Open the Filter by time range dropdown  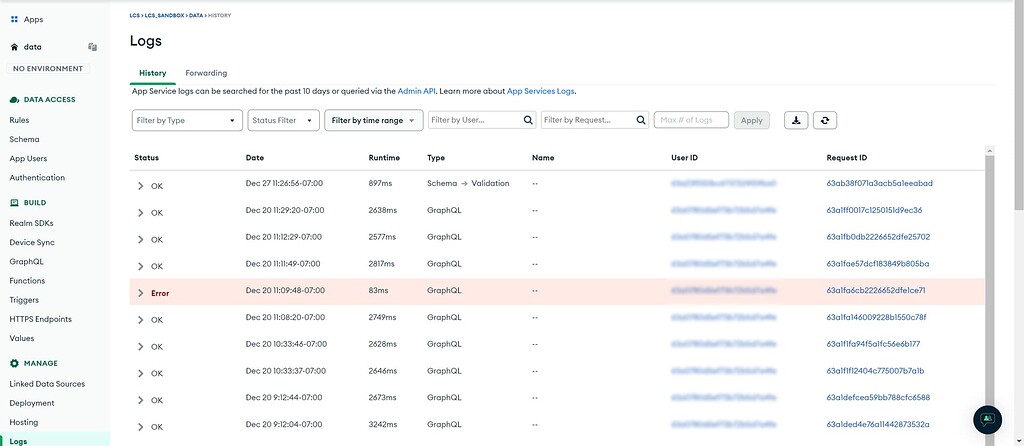[x=374, y=120]
